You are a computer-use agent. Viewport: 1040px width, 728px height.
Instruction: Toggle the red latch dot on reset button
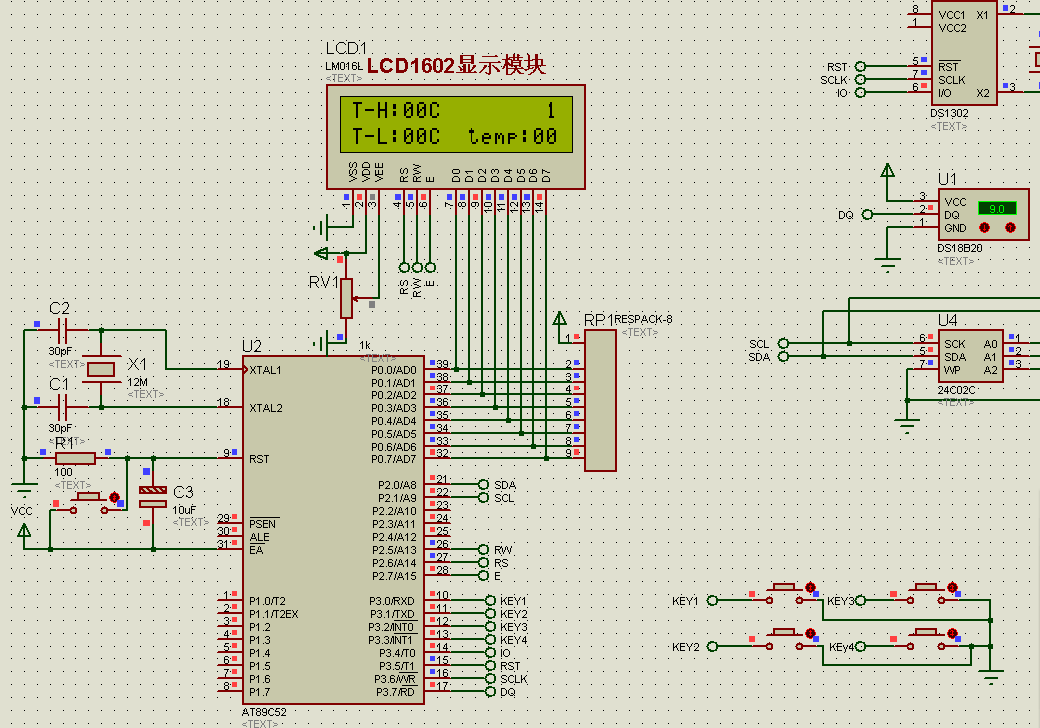tap(114, 497)
